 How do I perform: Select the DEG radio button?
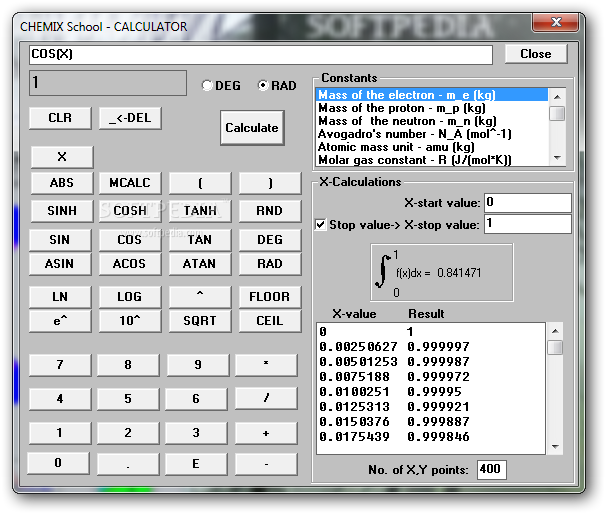[x=208, y=85]
